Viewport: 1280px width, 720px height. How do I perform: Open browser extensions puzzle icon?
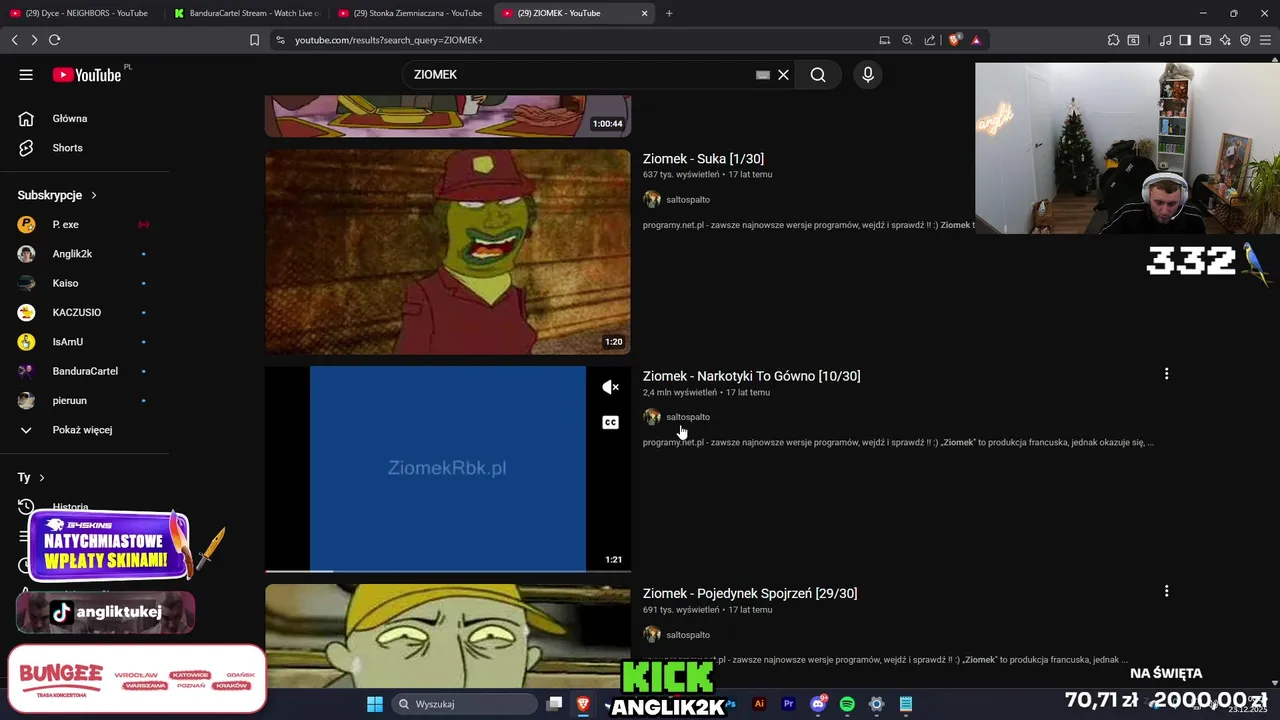(1113, 40)
